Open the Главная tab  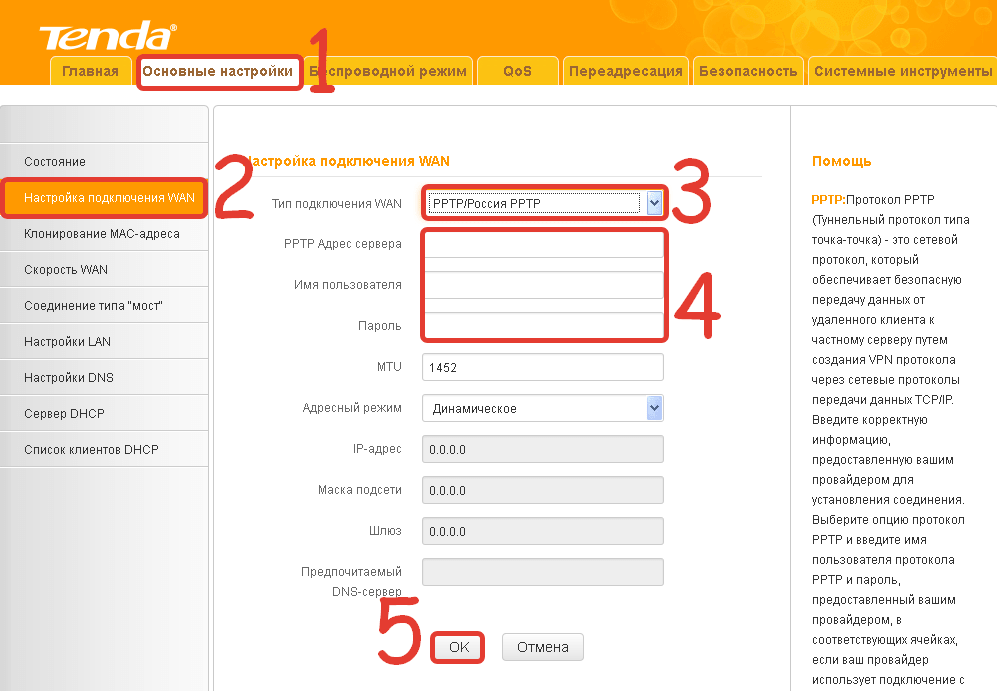[90, 71]
